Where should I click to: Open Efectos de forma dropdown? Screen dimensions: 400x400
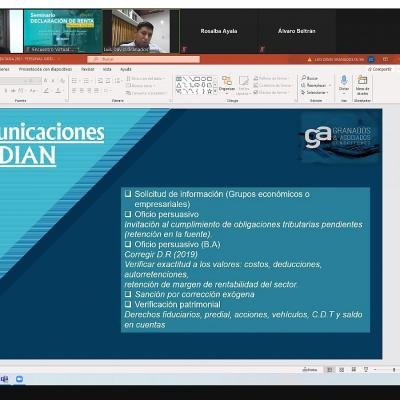click(x=272, y=92)
